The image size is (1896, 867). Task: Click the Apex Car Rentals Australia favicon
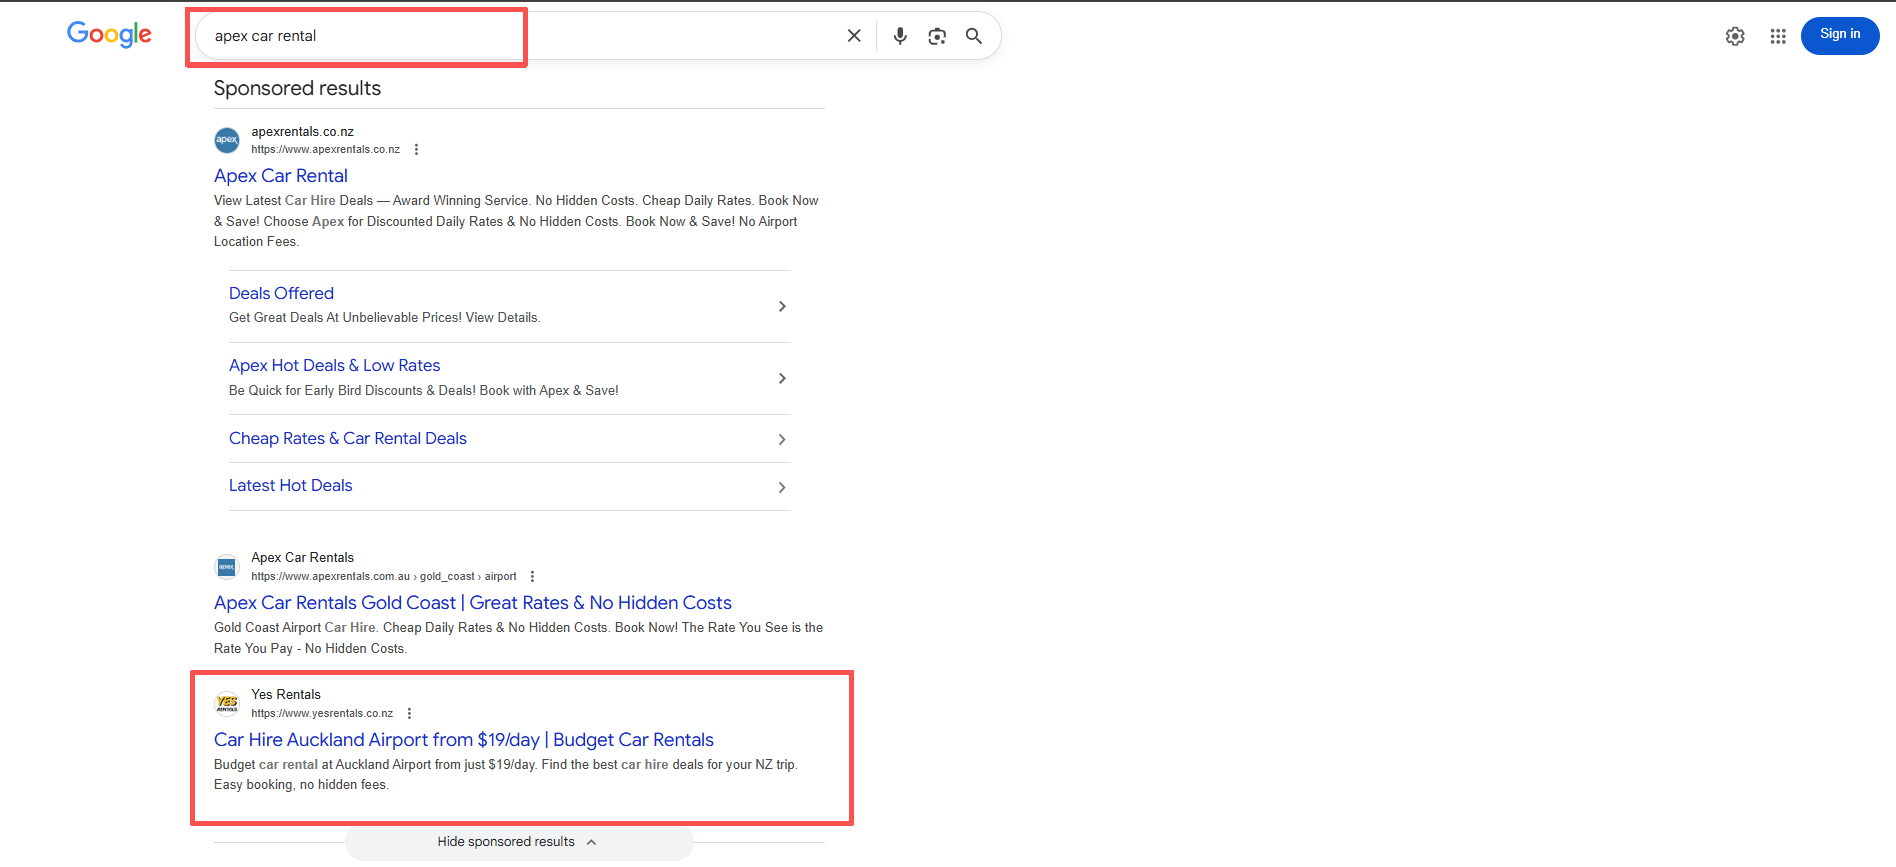coord(227,567)
